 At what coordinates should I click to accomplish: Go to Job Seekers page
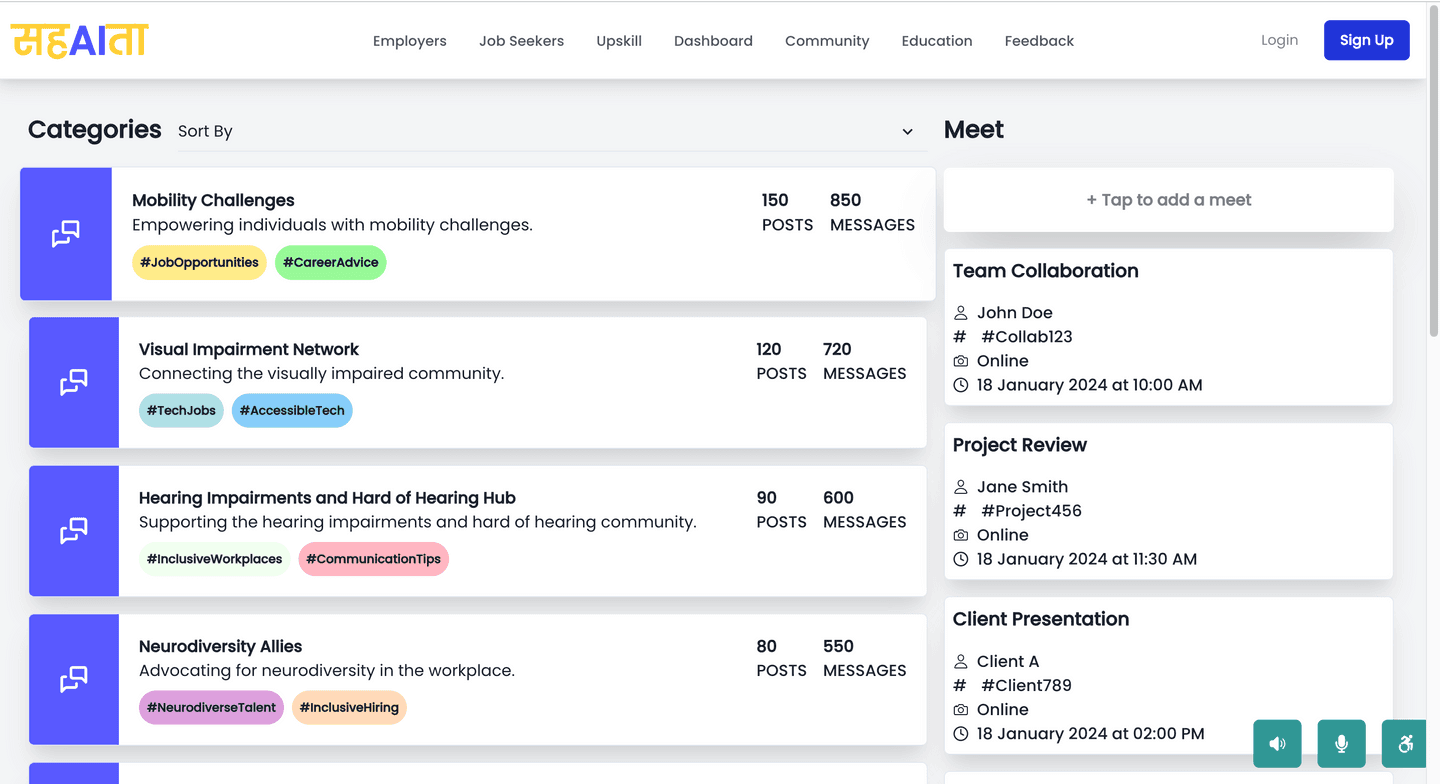click(521, 41)
